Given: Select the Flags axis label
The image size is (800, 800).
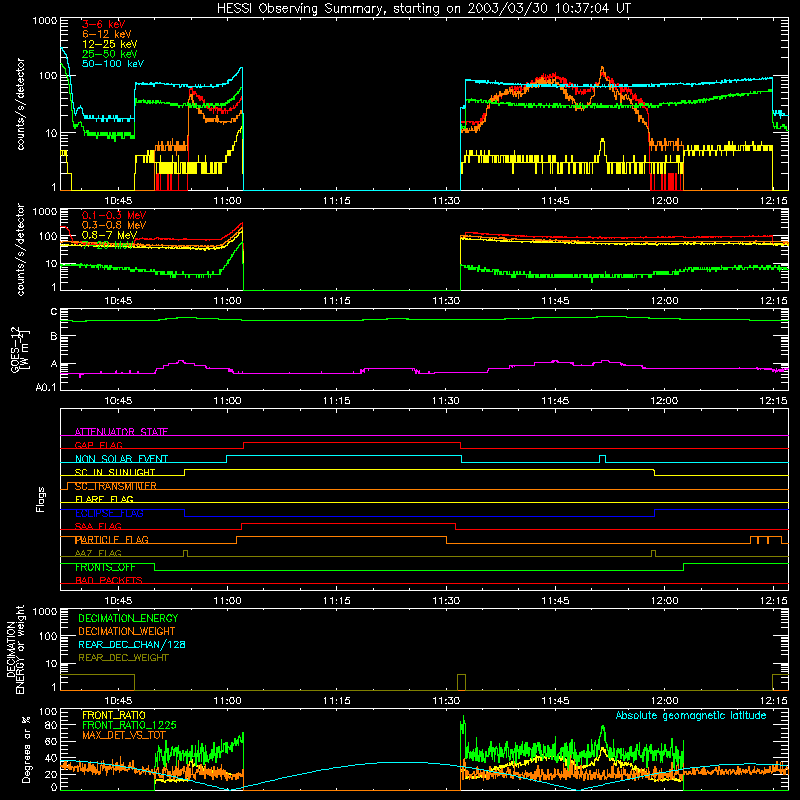Looking at the screenshot, I should tap(40, 499).
